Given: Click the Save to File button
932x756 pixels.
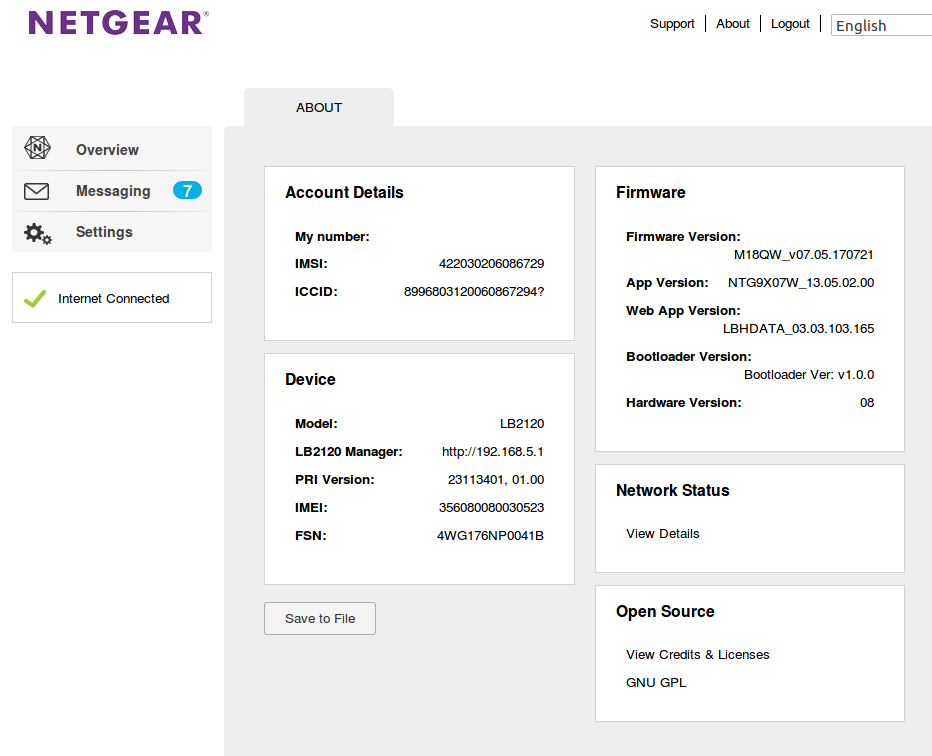Looking at the screenshot, I should tap(320, 619).
